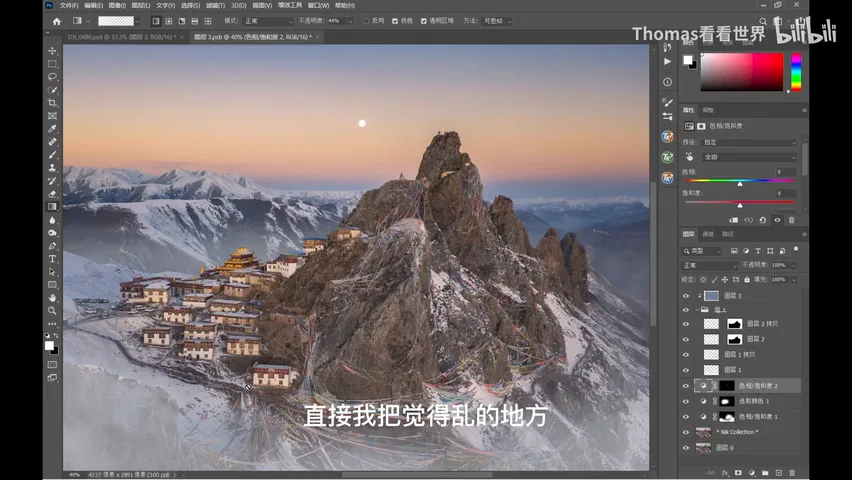The image size is (852, 480).
Task: Open the 全图 channel range dropdown
Action: [x=749, y=157]
